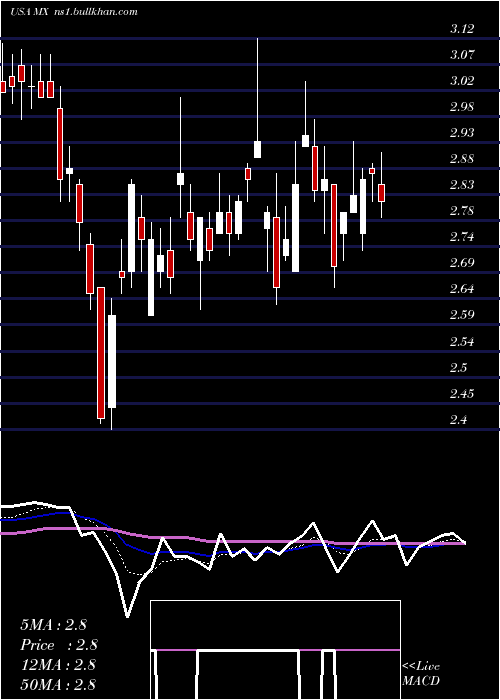Click the 2.88 price axis label

[x=461, y=159]
